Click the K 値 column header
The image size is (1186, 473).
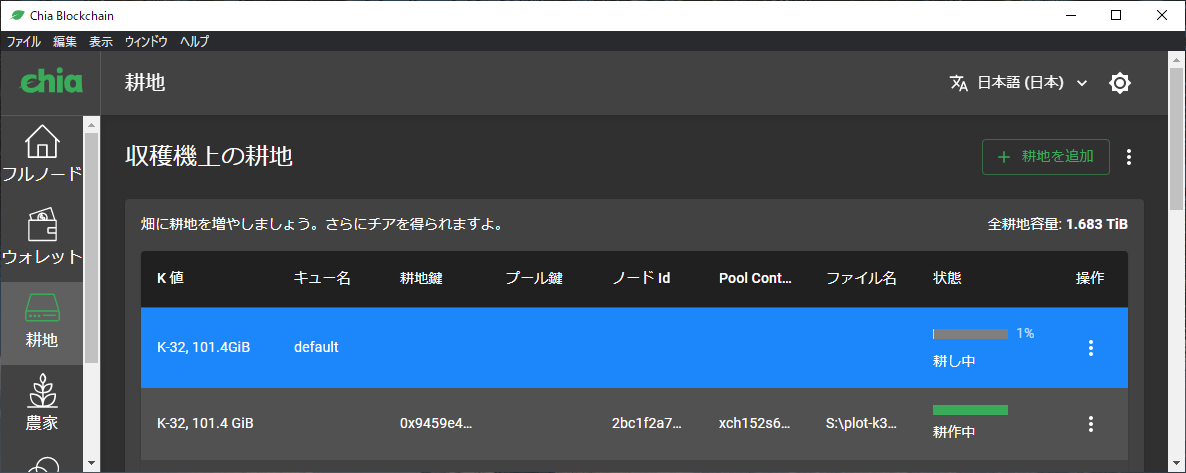pyautogui.click(x=170, y=279)
